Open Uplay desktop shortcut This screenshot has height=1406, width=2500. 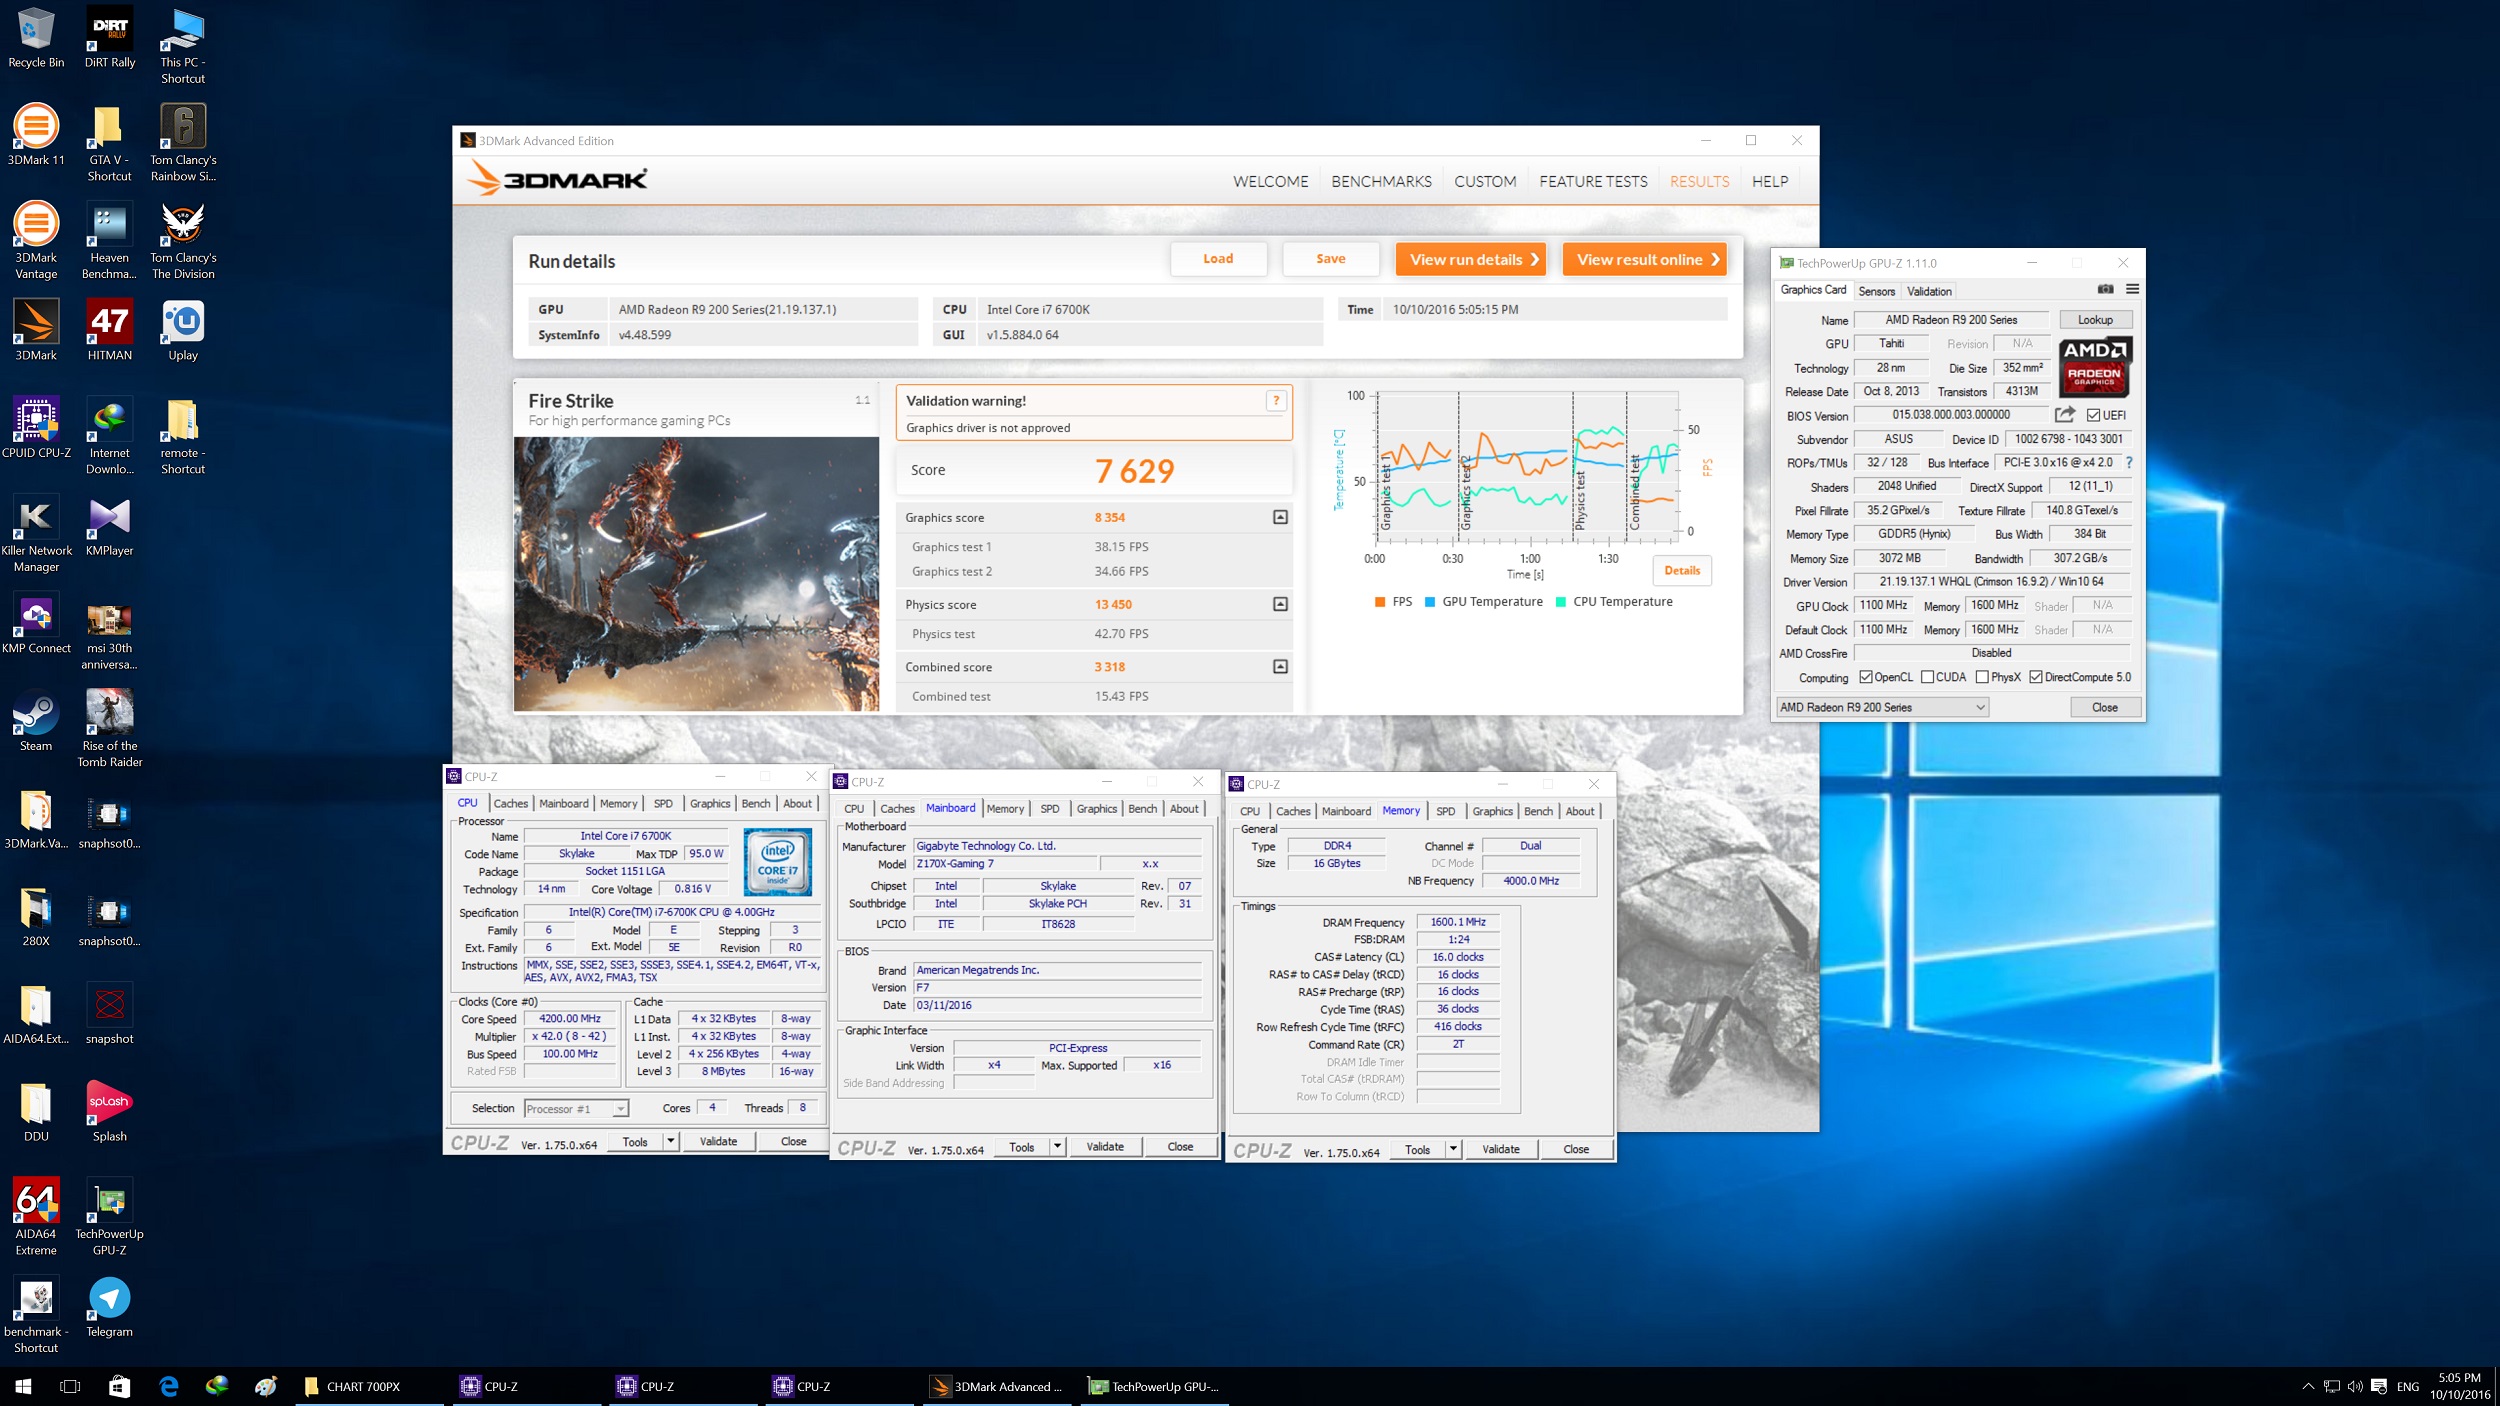(183, 330)
